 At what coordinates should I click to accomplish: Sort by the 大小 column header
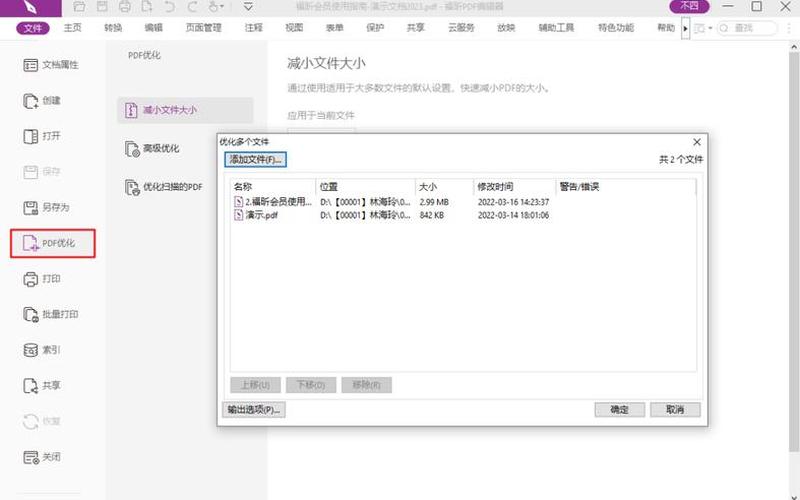tap(444, 187)
